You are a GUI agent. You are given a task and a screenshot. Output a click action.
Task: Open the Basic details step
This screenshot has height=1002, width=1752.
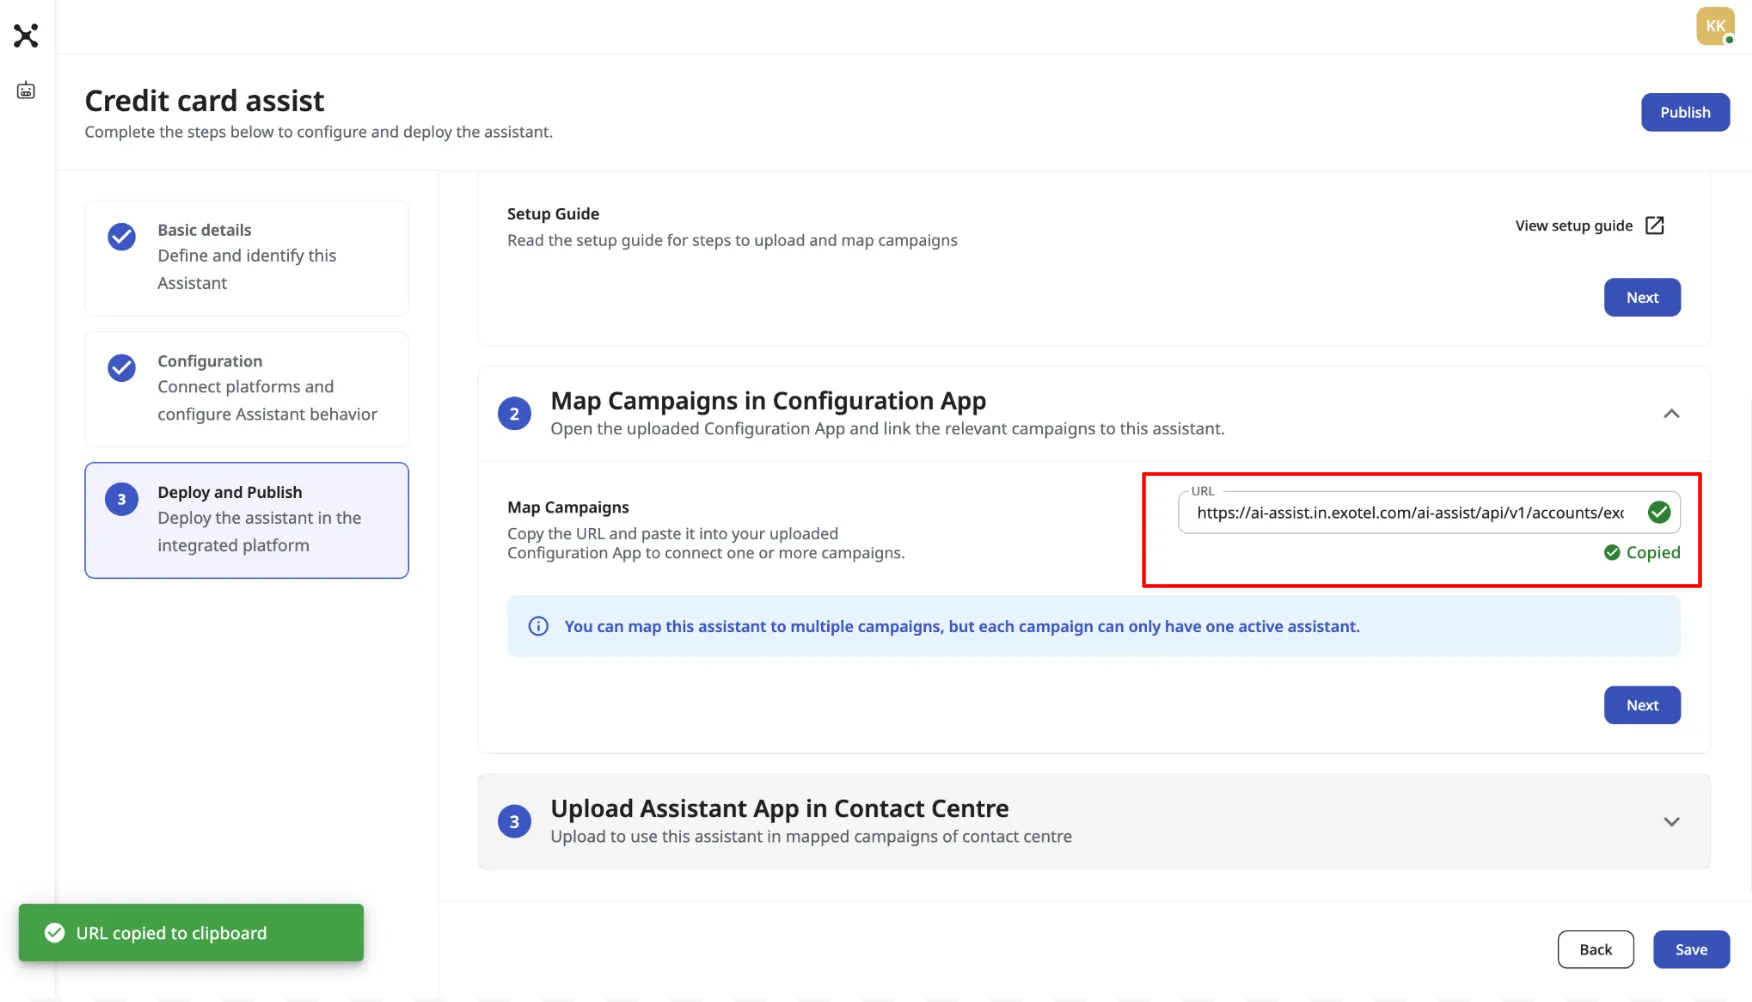click(x=247, y=258)
